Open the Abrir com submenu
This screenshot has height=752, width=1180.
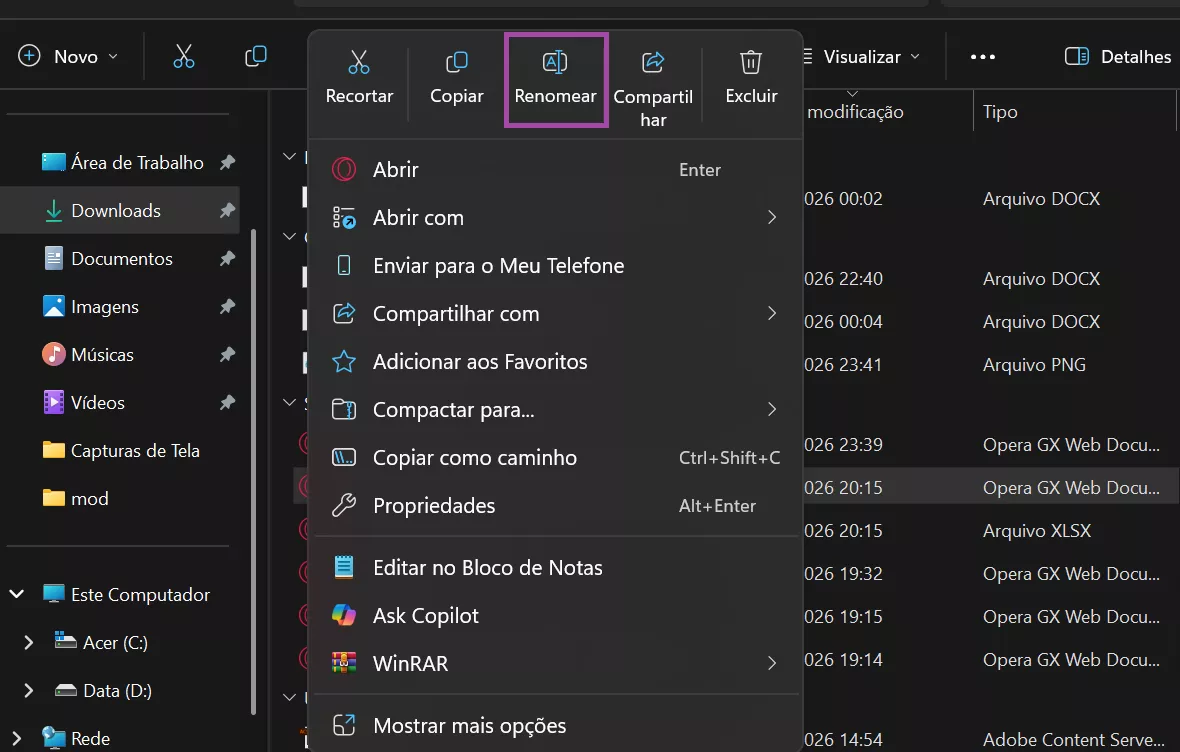point(418,217)
